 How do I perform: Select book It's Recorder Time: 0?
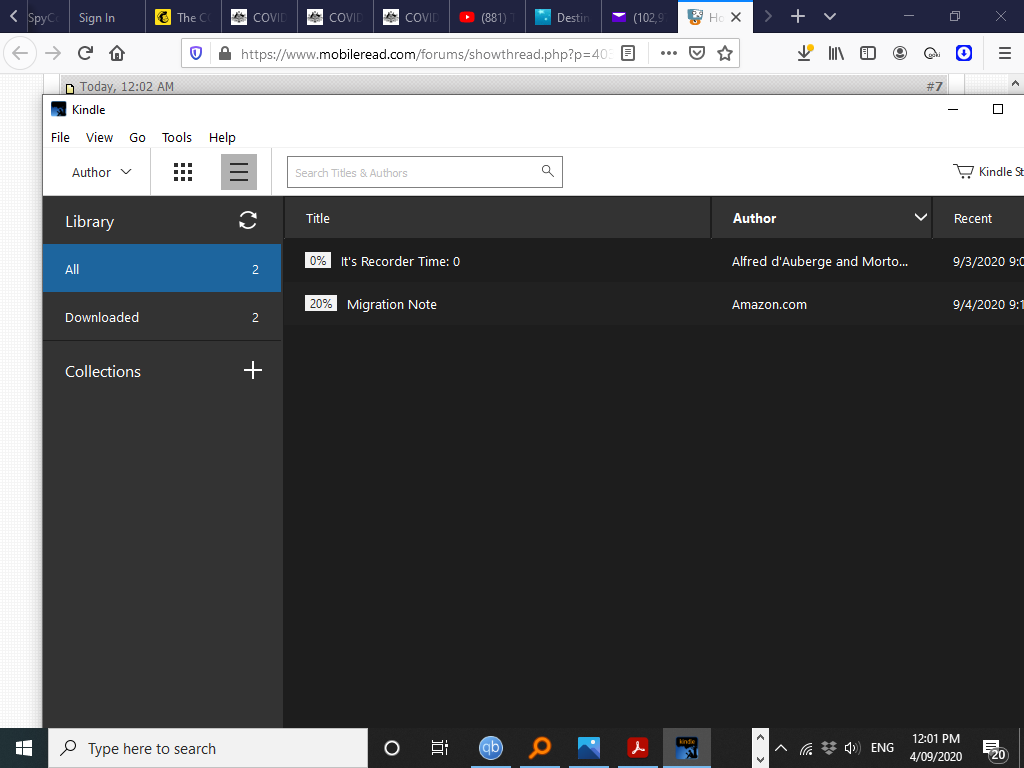[x=654, y=261]
